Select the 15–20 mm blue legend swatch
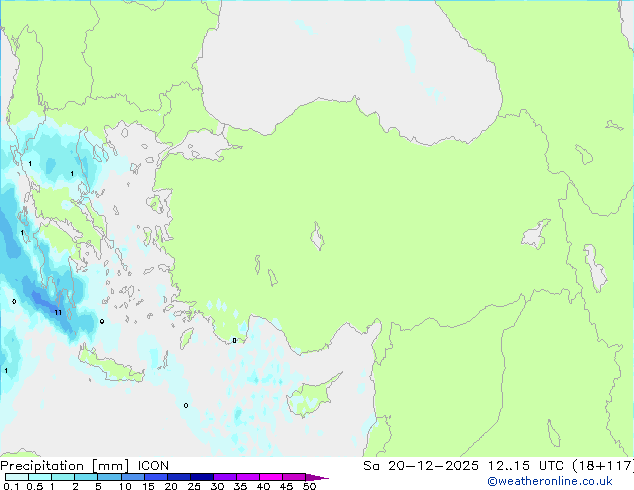Viewport: 634px width, 490px height. (x=156, y=477)
